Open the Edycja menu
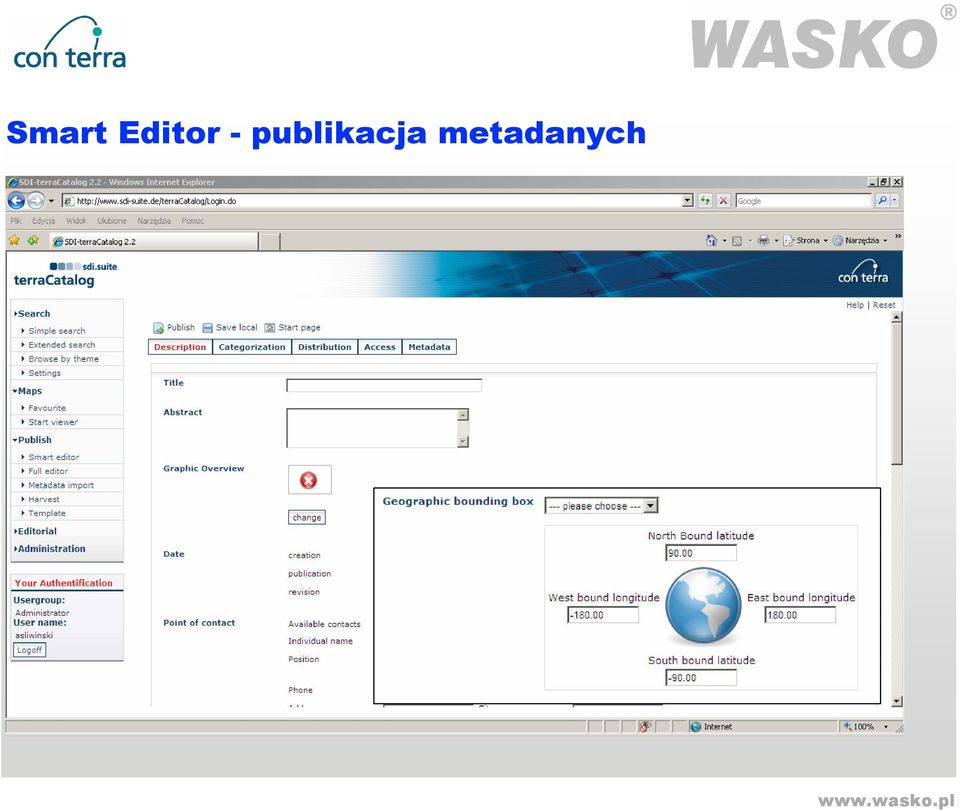Image resolution: width=960 pixels, height=812 pixels. (x=43, y=220)
